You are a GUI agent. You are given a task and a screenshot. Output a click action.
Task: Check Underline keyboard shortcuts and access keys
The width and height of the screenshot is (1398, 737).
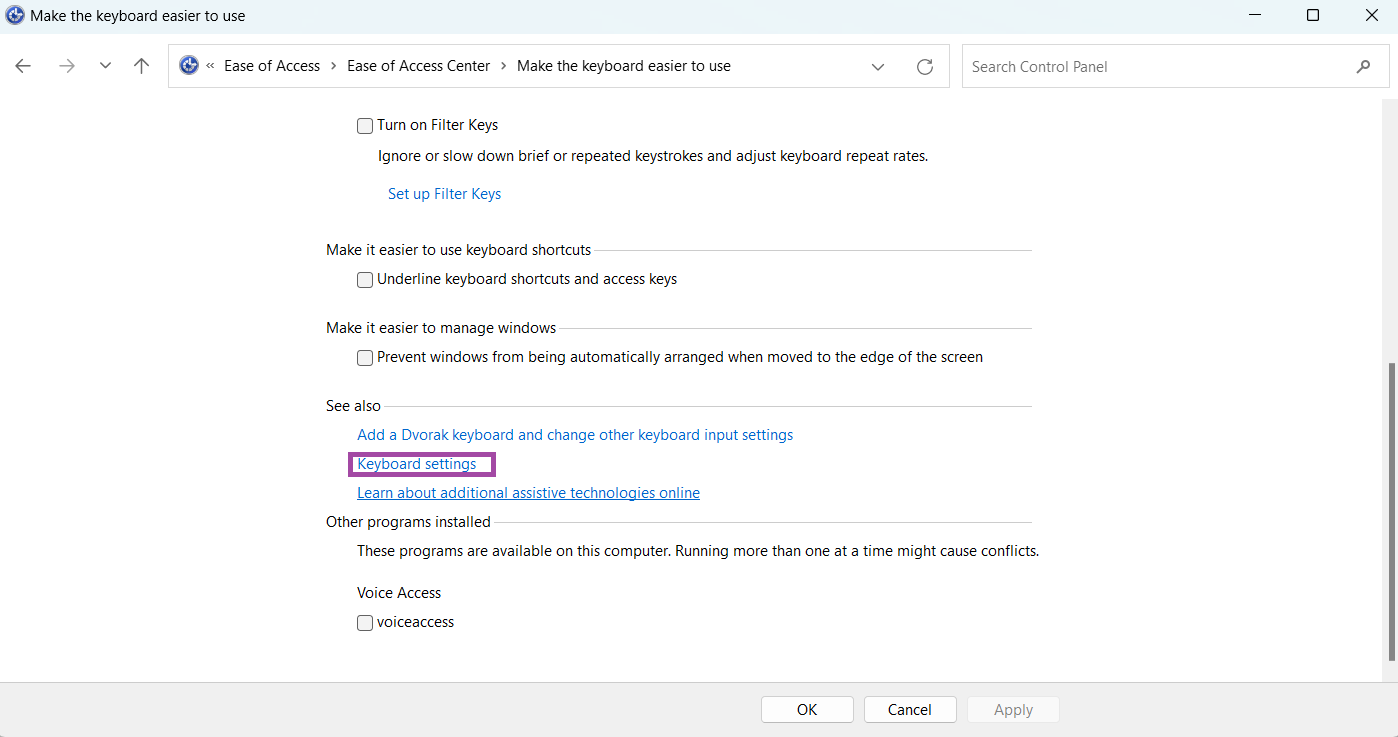click(365, 280)
